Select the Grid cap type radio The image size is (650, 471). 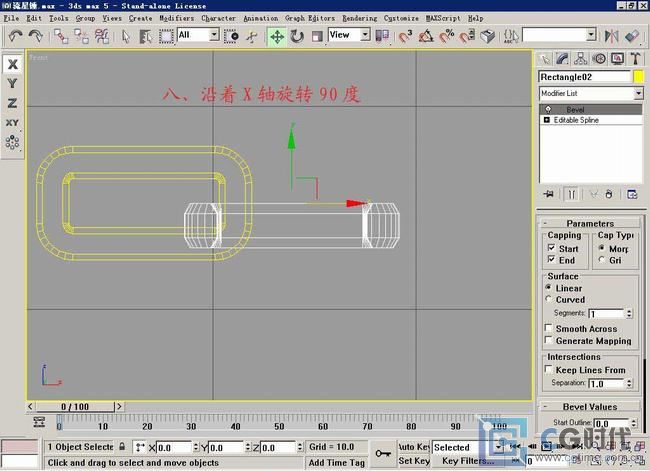tap(601, 260)
